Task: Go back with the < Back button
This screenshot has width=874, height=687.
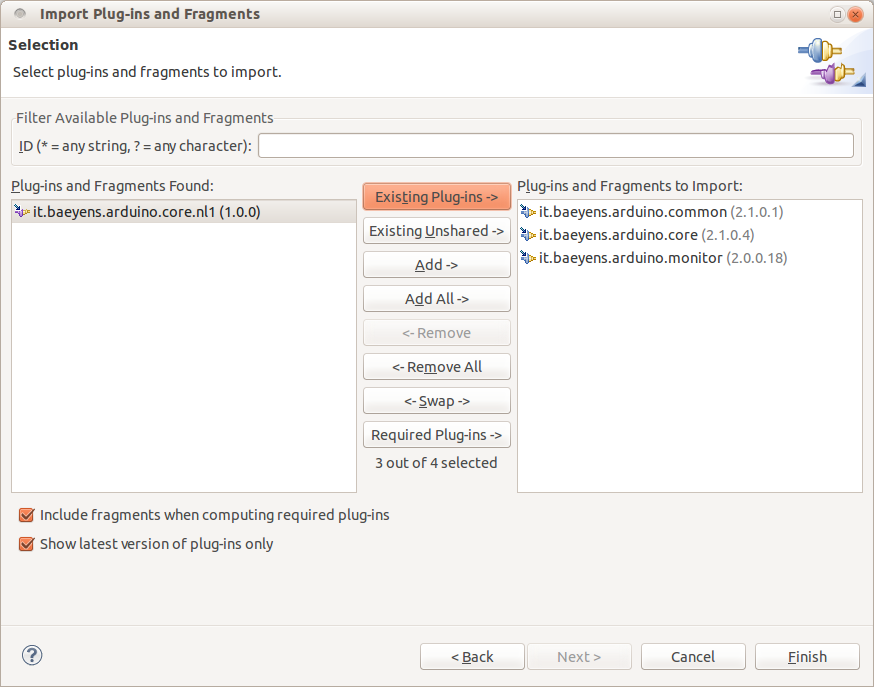Action: pos(472,657)
